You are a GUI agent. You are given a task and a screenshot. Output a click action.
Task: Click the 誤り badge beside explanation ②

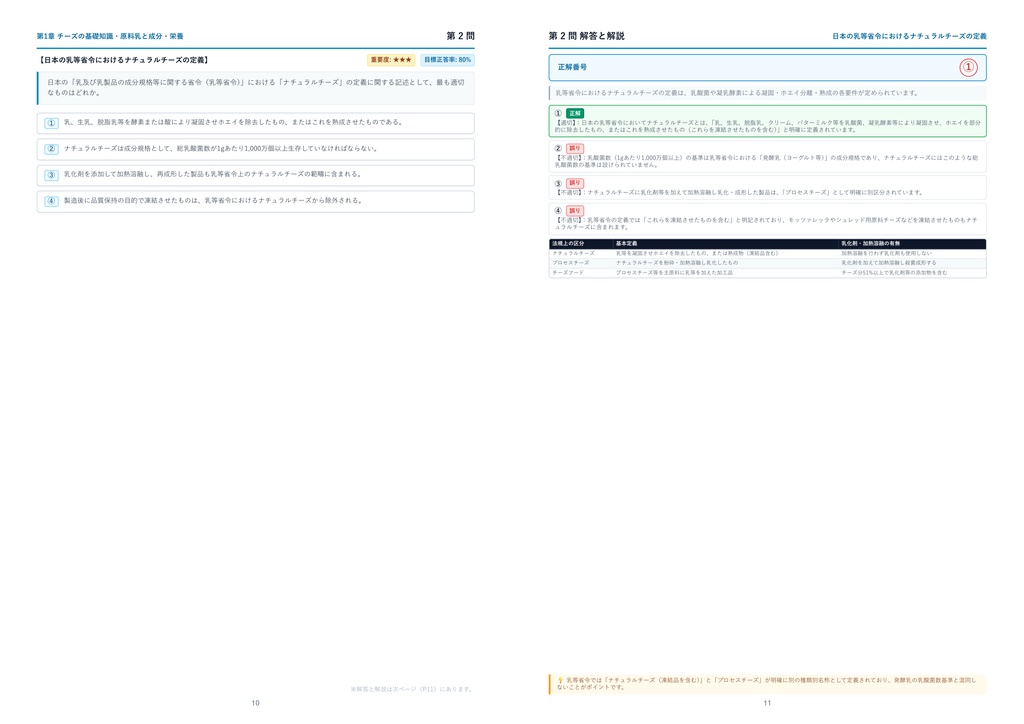pyautogui.click(x=575, y=148)
